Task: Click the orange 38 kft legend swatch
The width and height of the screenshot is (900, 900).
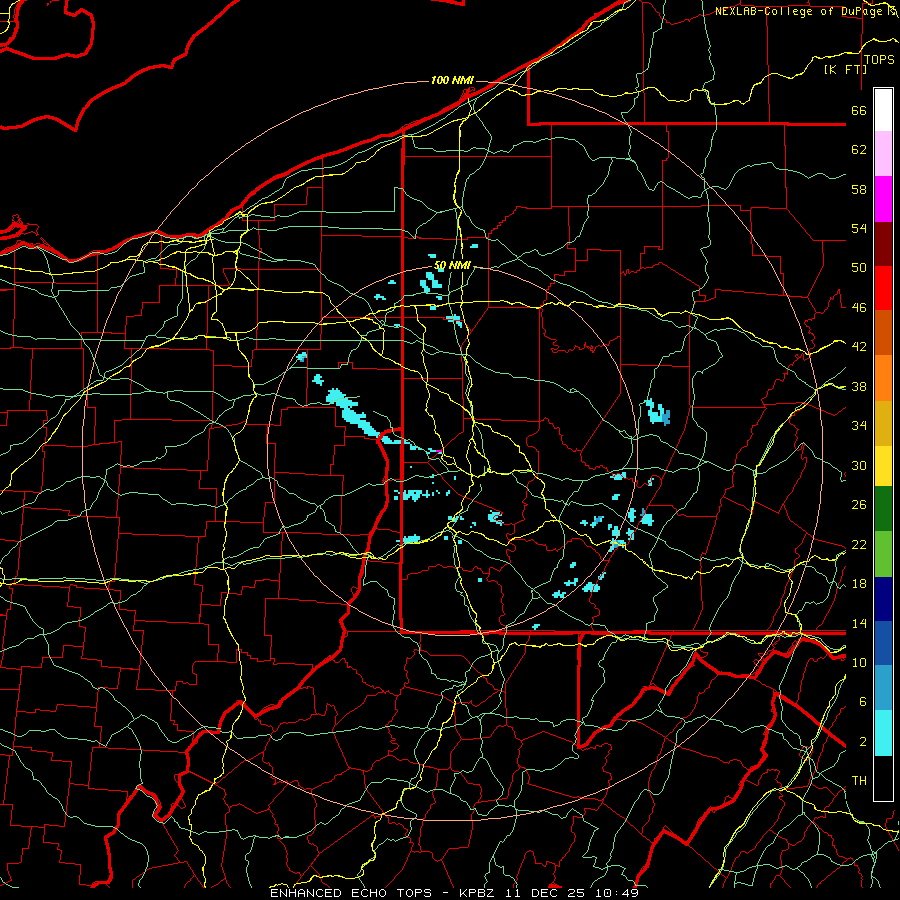Action: pos(883,378)
